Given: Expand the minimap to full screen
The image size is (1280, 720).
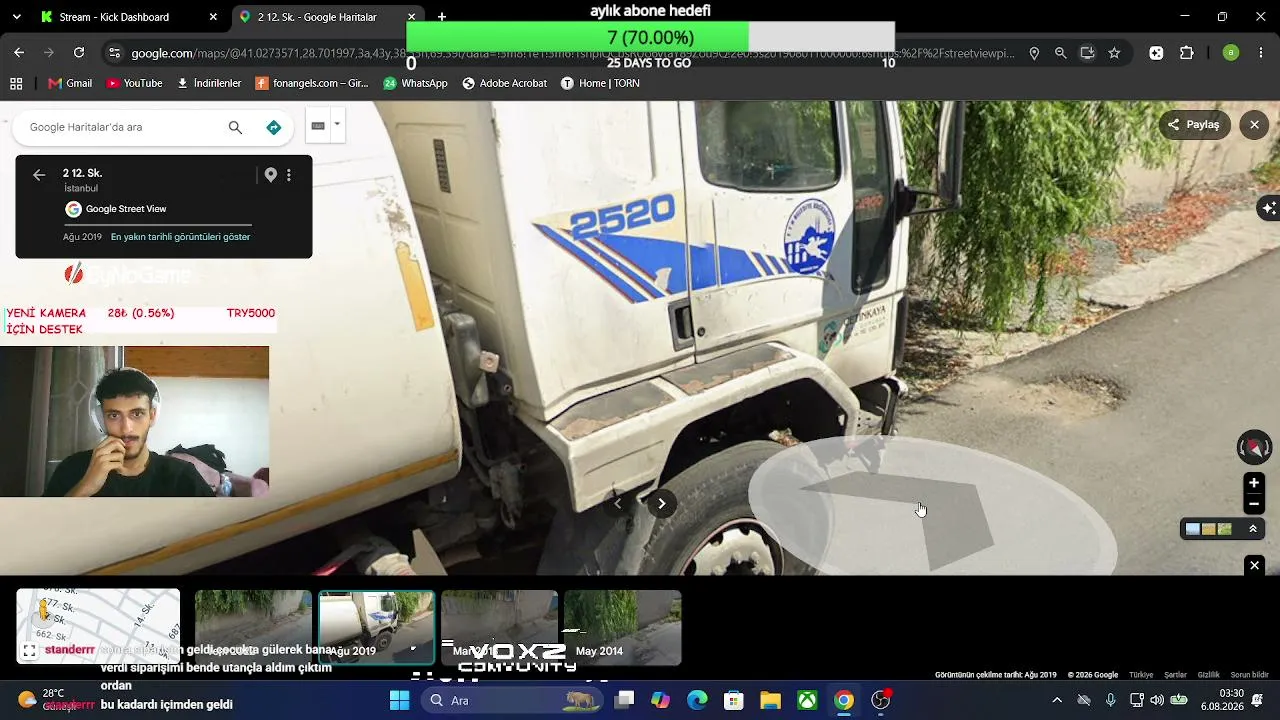Looking at the screenshot, I should [x=30, y=651].
